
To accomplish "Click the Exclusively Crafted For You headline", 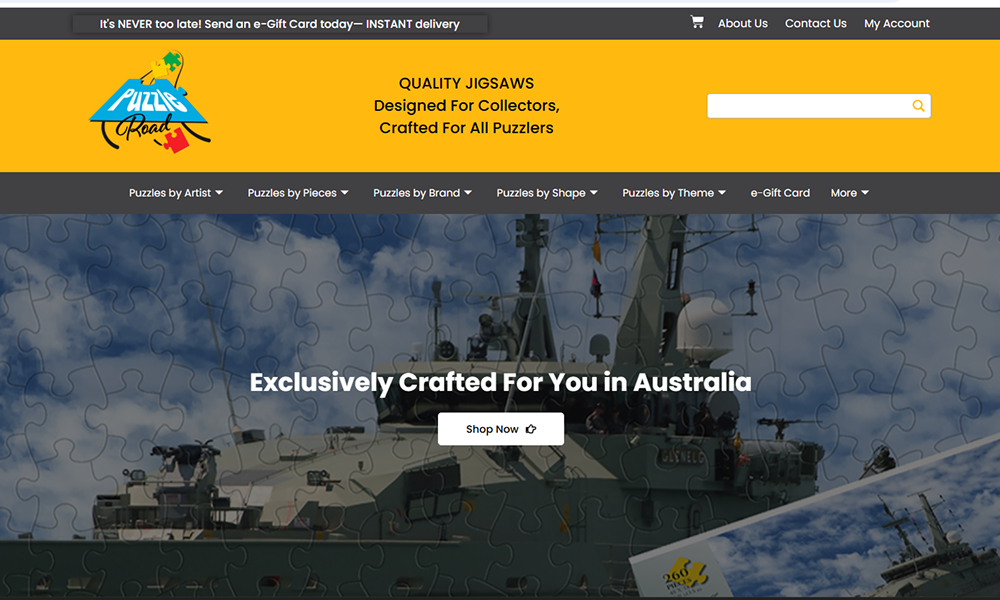I will [x=500, y=382].
